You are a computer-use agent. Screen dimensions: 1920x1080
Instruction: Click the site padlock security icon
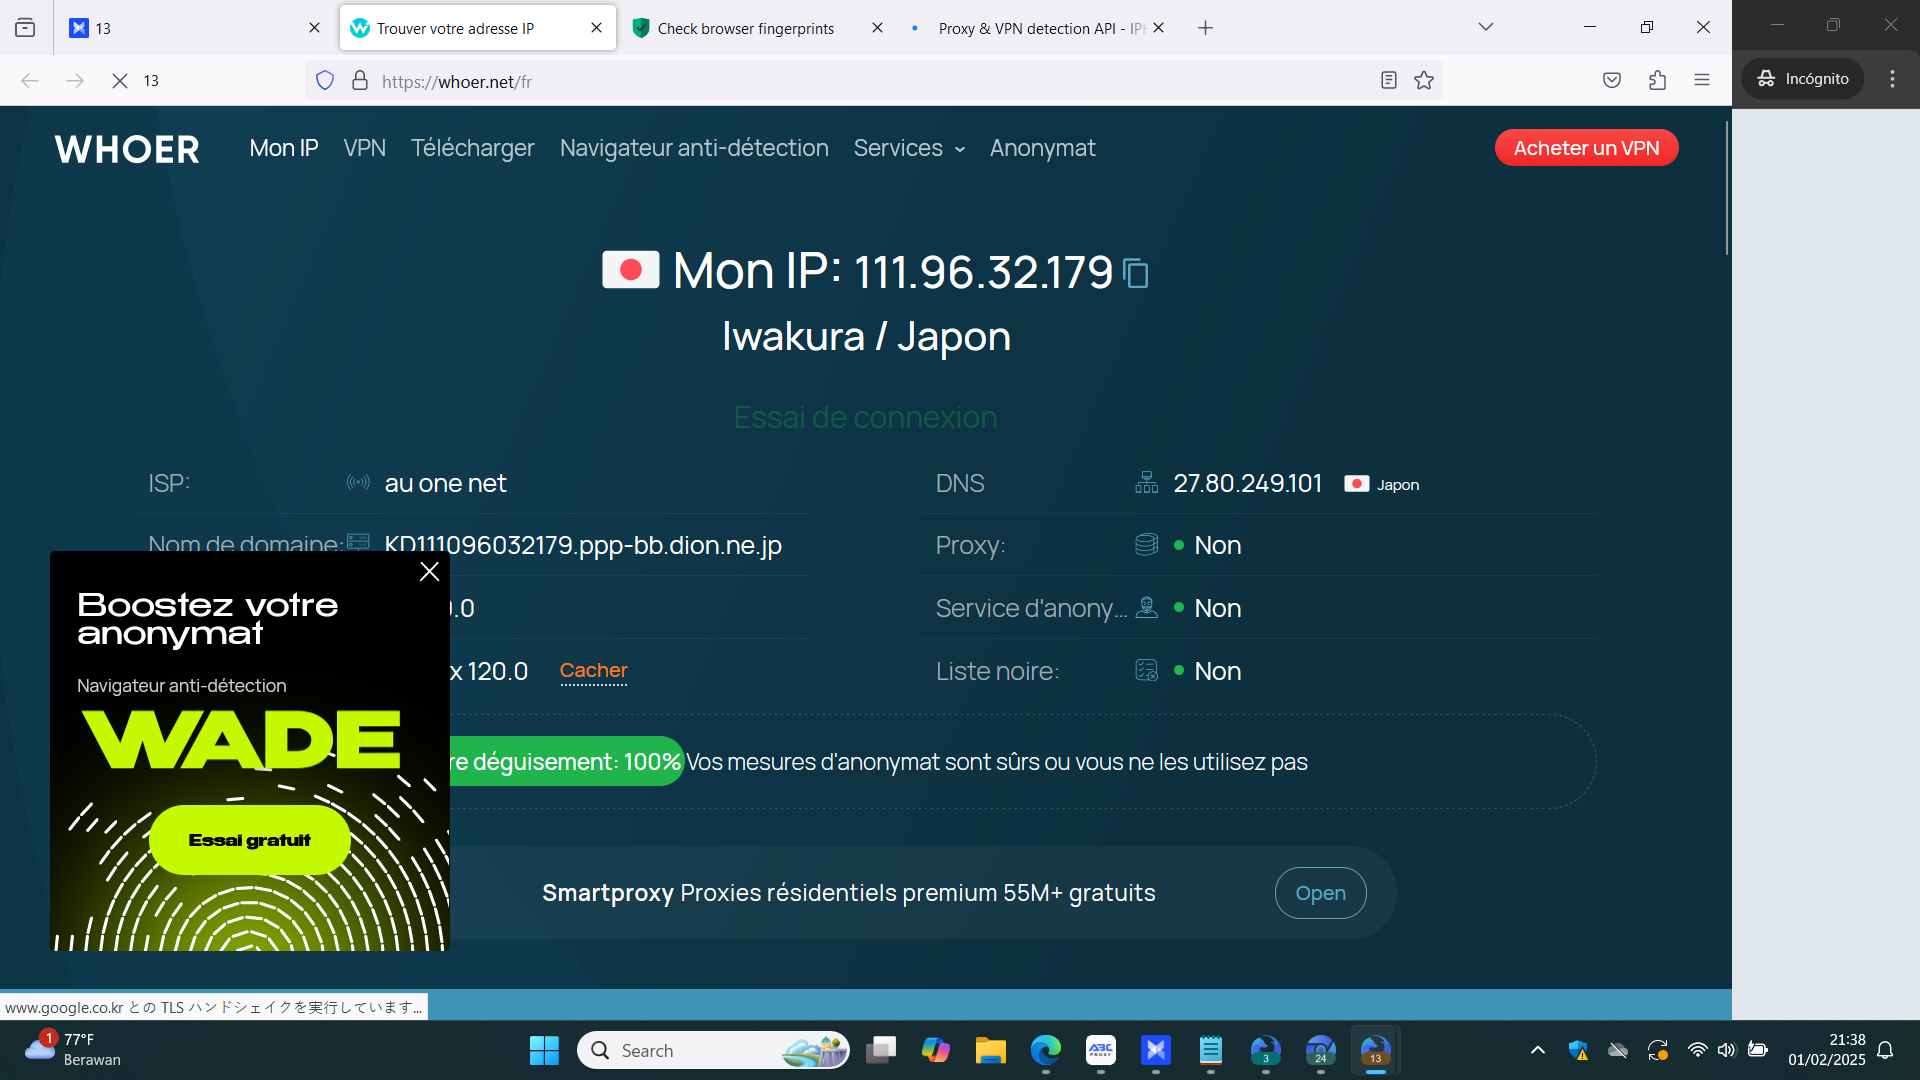click(x=360, y=81)
